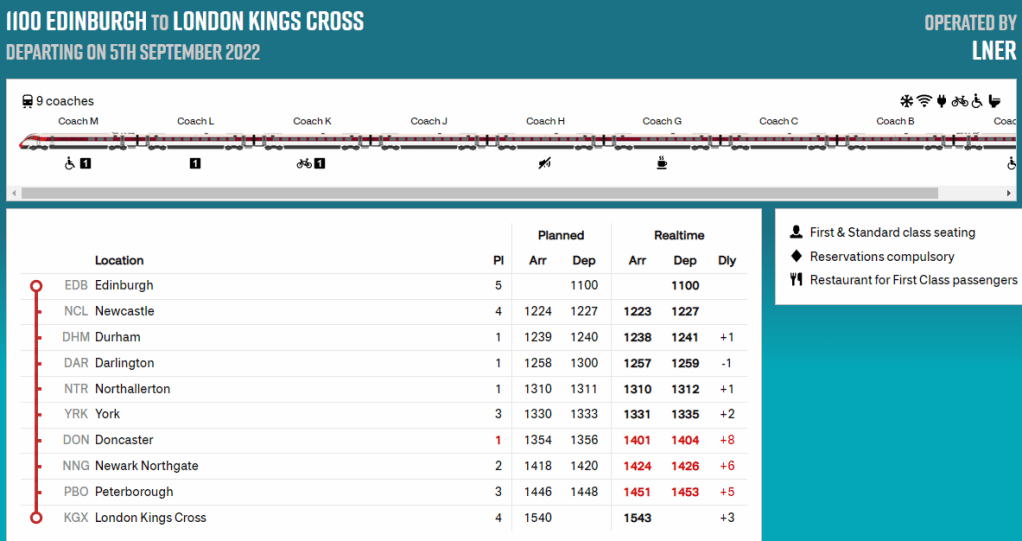Click bicycle icon under Coach K

click(304, 164)
